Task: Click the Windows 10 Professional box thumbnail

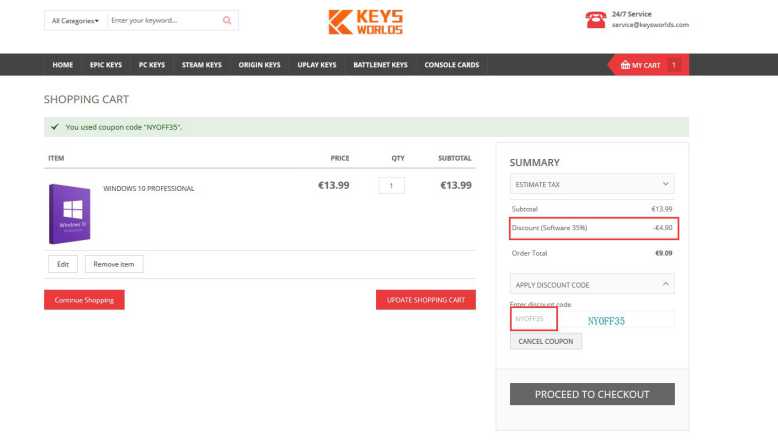Action: [x=69, y=214]
